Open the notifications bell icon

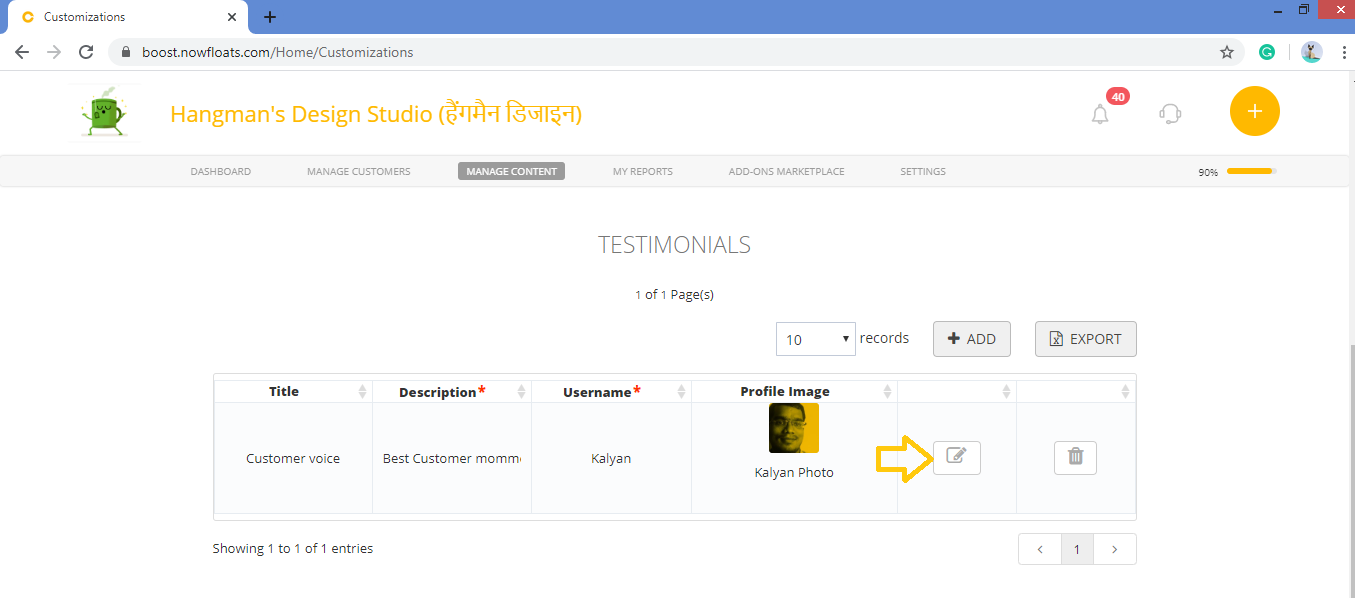click(x=1100, y=114)
